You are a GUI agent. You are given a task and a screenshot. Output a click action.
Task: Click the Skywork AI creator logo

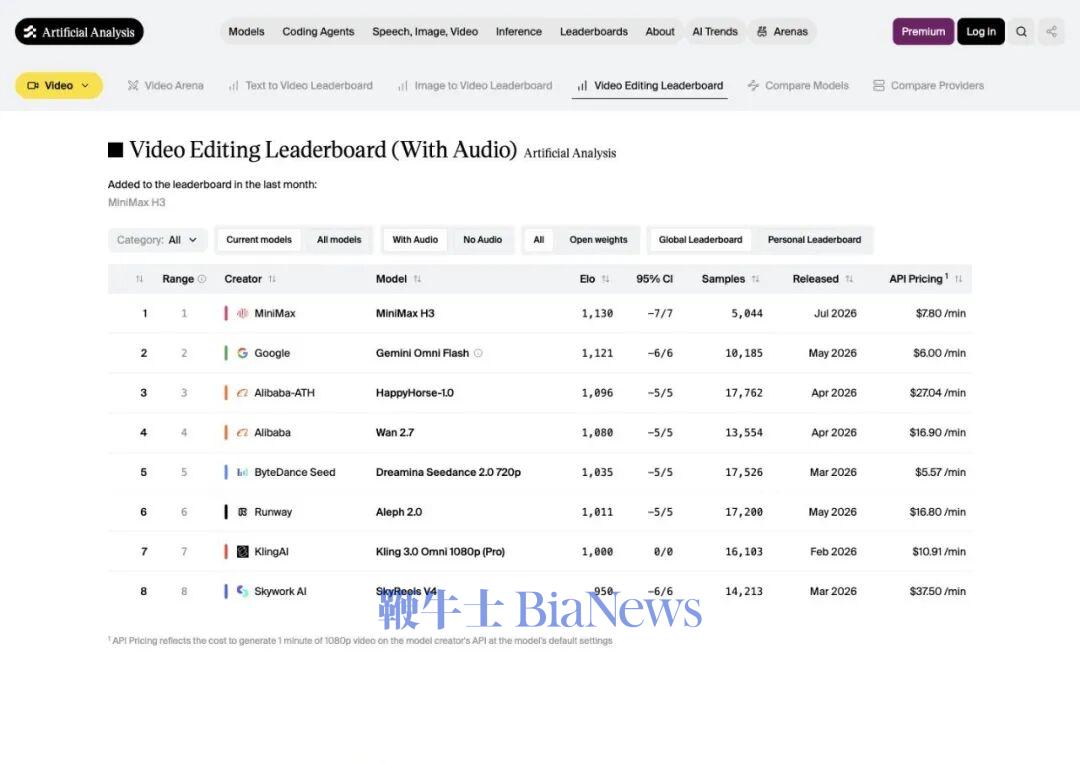(242, 591)
